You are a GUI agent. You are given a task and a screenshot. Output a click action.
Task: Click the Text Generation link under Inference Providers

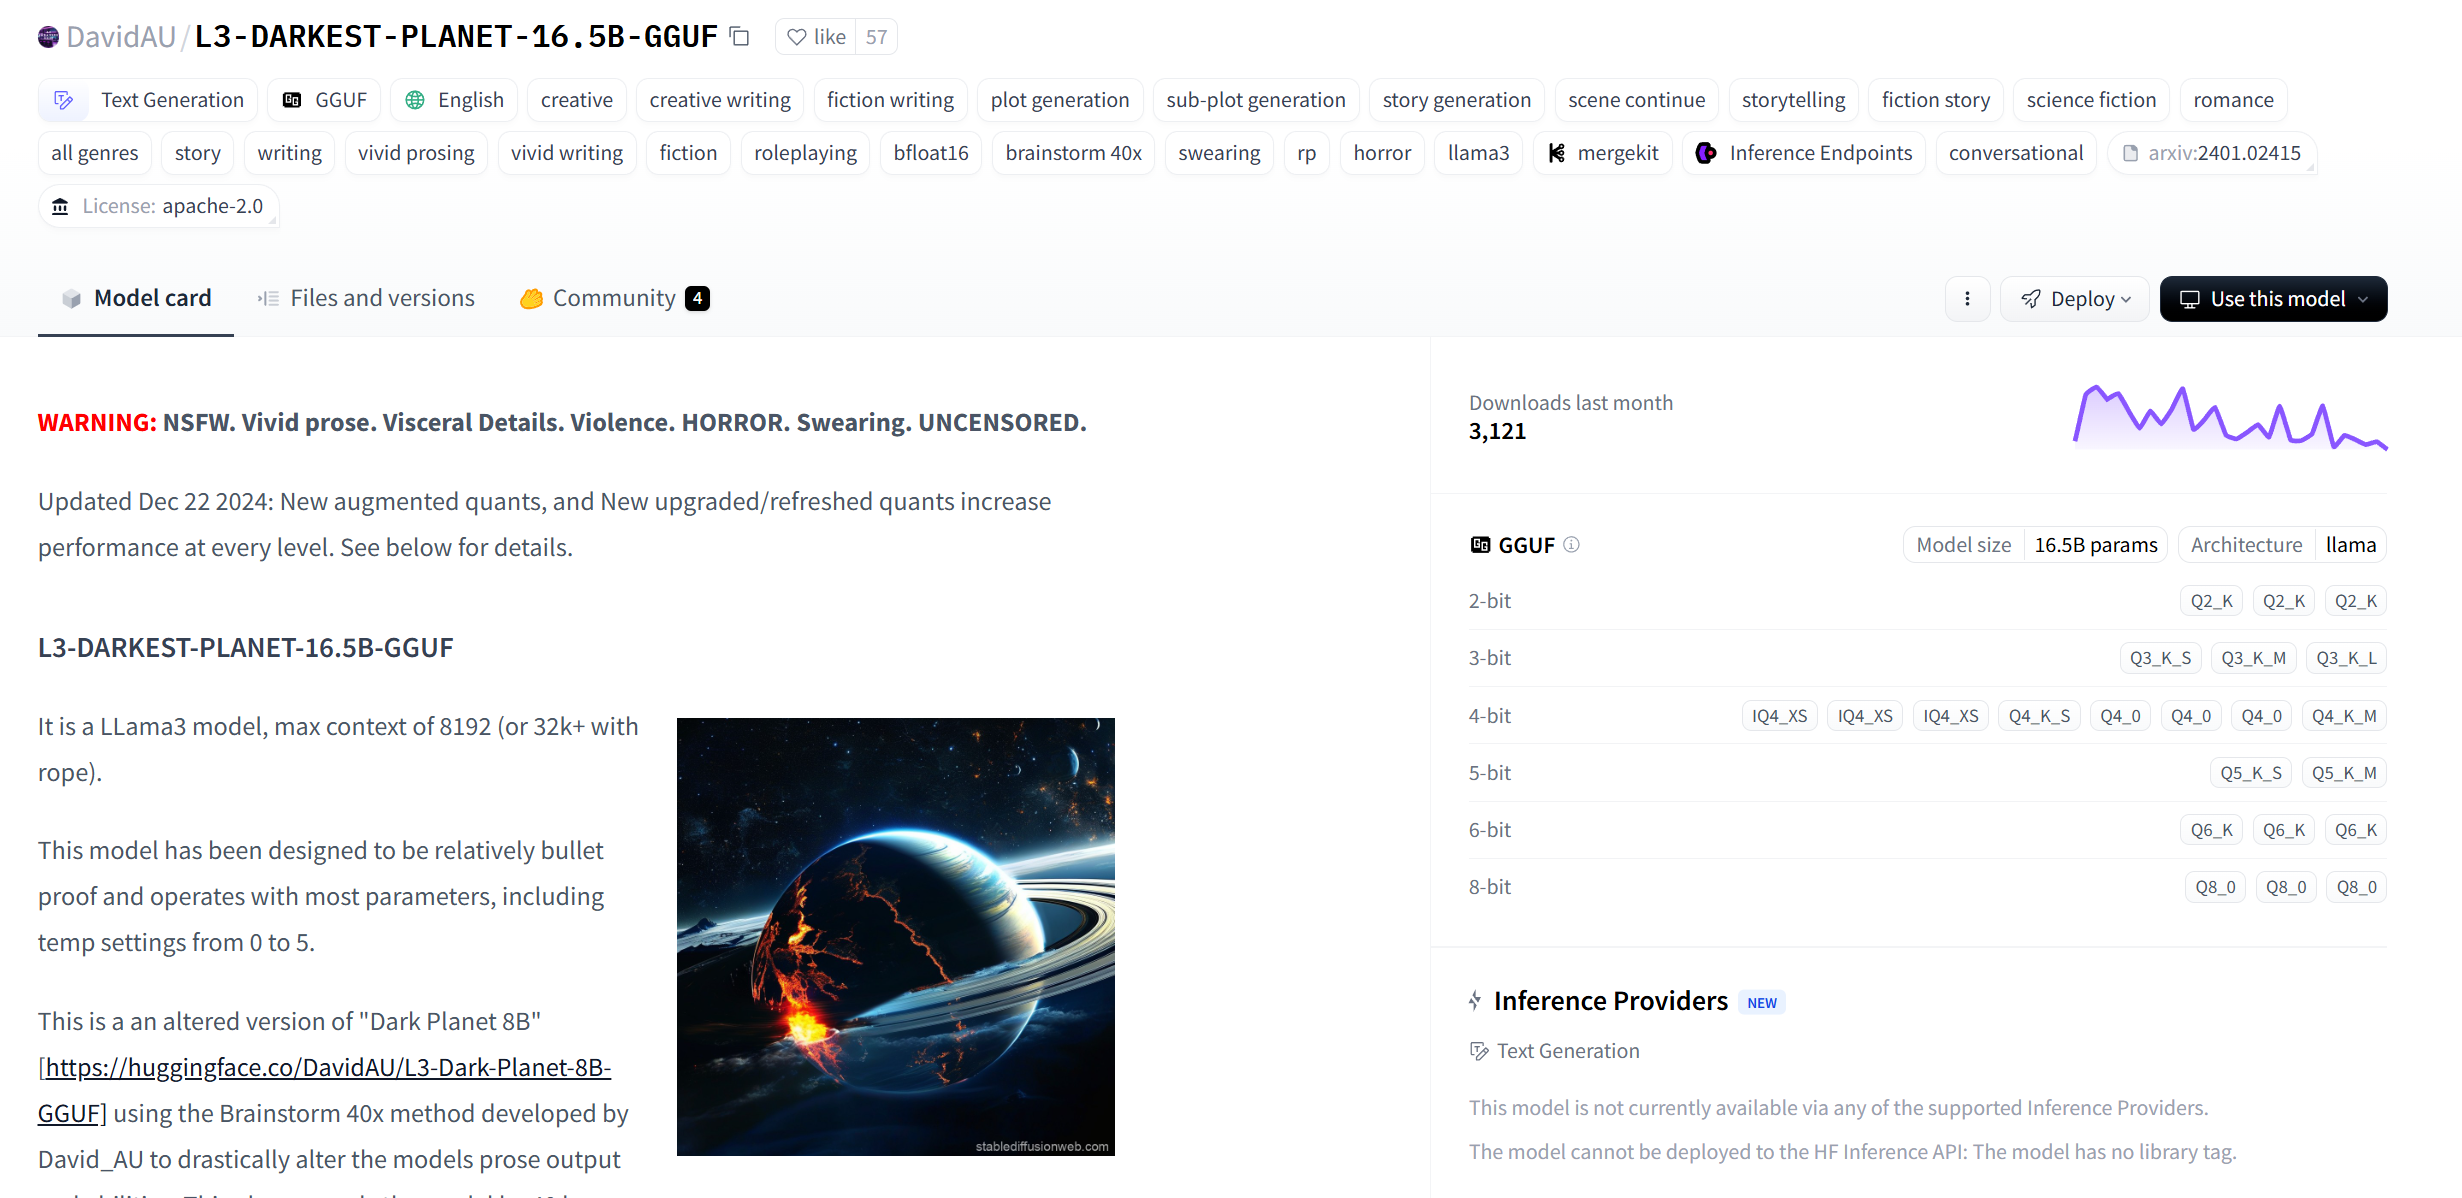click(1554, 1051)
